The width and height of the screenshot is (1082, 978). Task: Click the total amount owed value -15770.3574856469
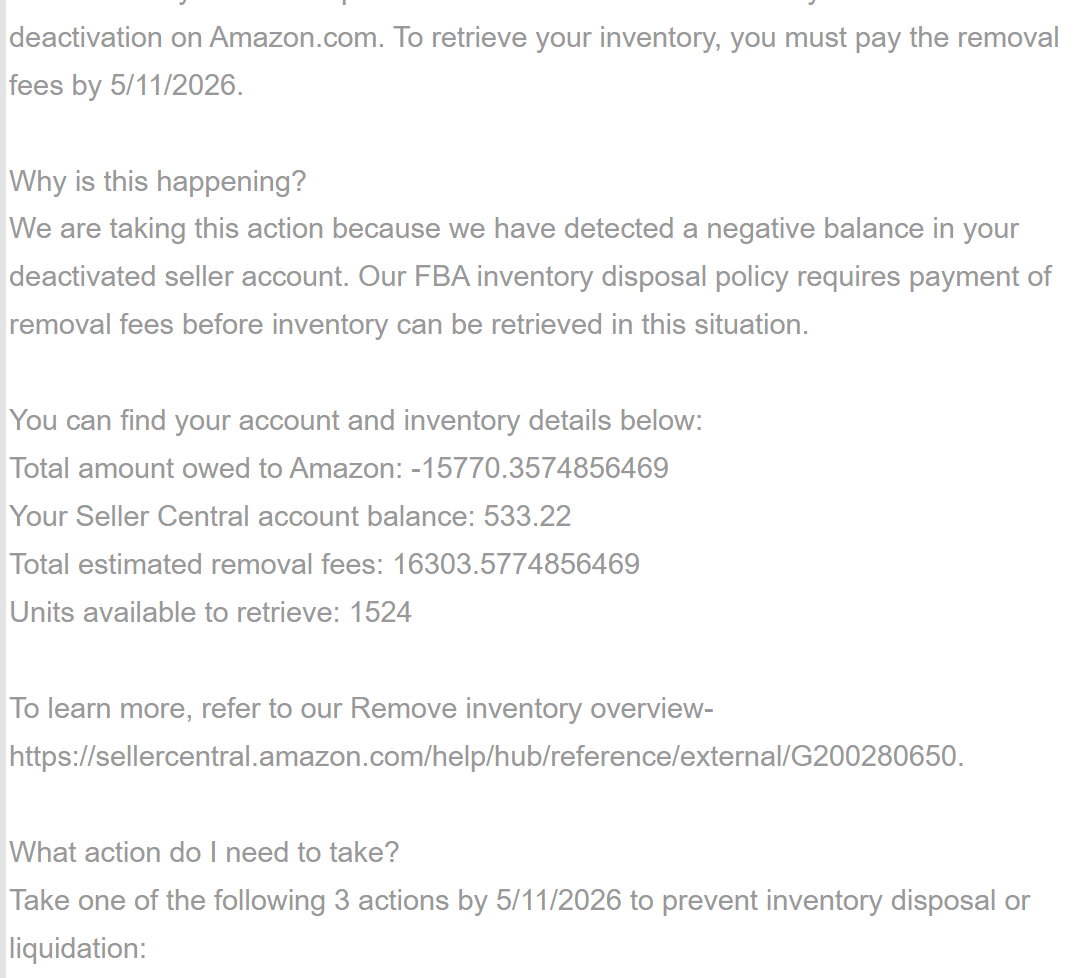539,469
